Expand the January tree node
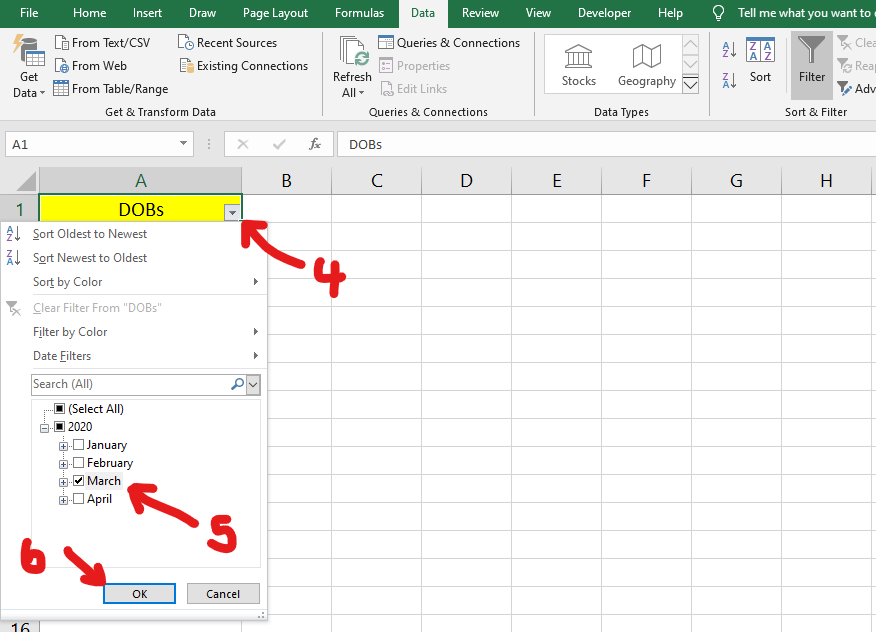This screenshot has width=876, height=632. click(63, 446)
